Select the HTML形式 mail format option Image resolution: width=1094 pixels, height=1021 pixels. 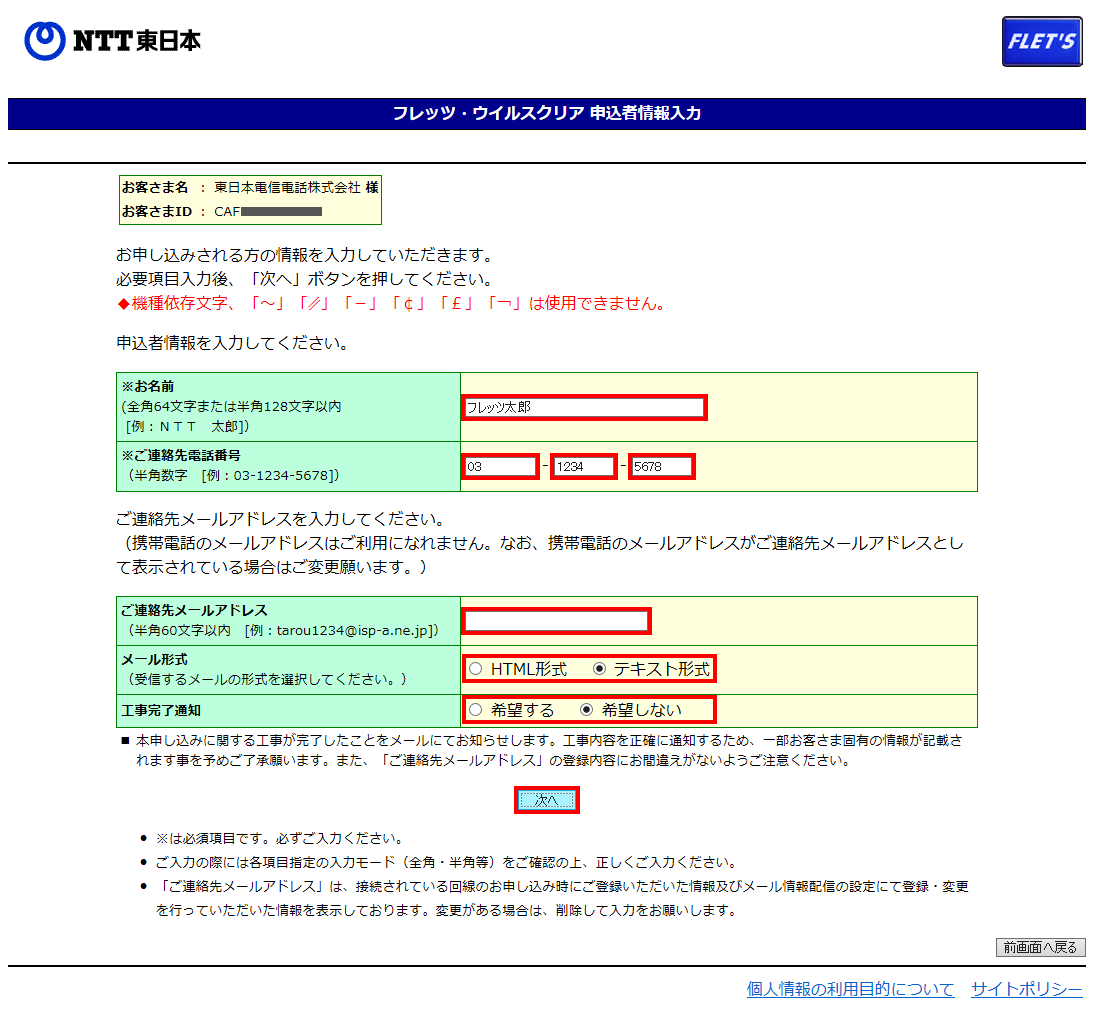coord(476,669)
